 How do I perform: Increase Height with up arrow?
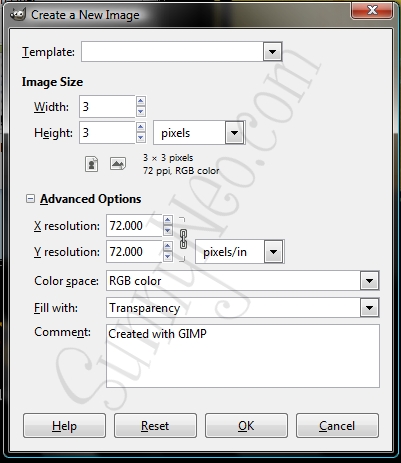click(x=141, y=127)
